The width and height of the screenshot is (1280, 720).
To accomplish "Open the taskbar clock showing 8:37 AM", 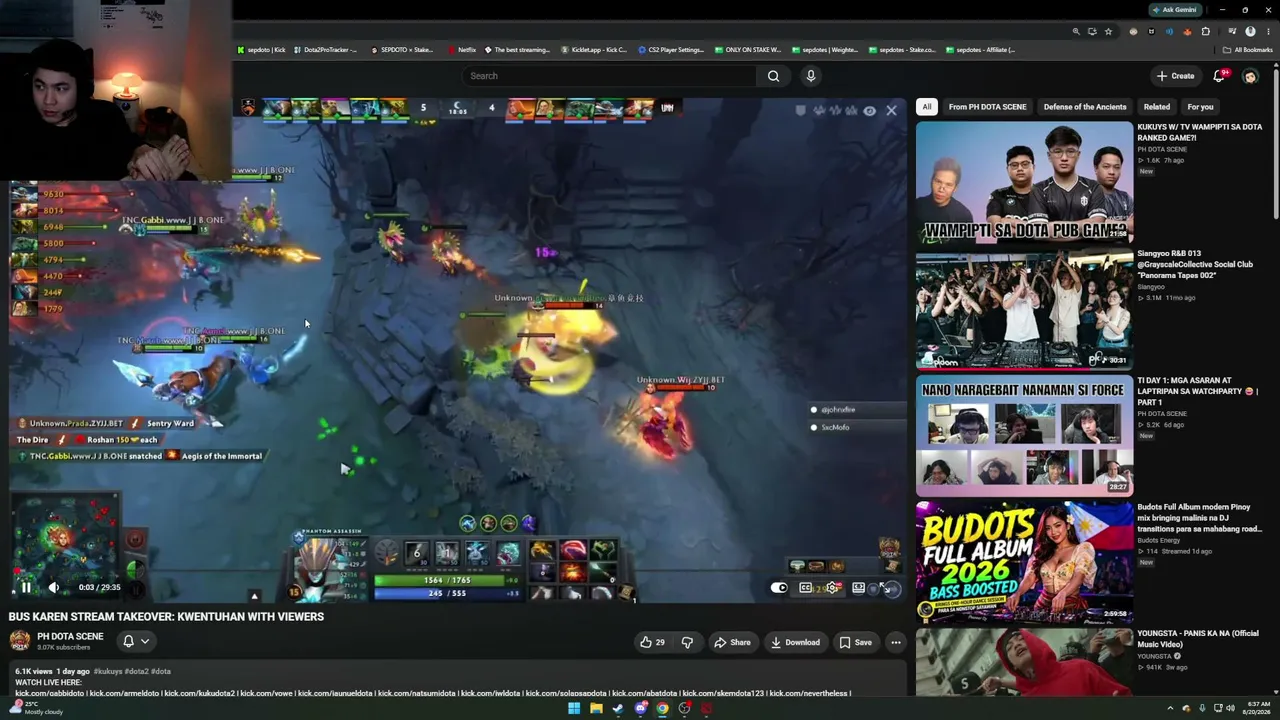I will [1257, 708].
